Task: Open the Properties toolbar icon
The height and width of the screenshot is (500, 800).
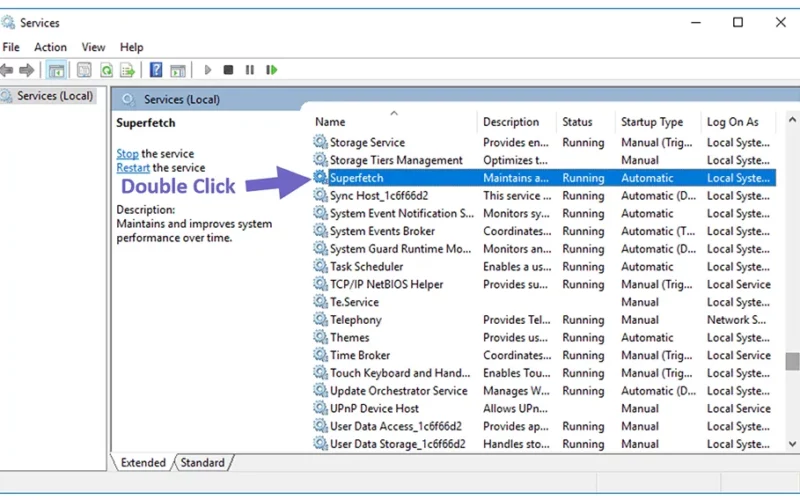Action: point(84,70)
